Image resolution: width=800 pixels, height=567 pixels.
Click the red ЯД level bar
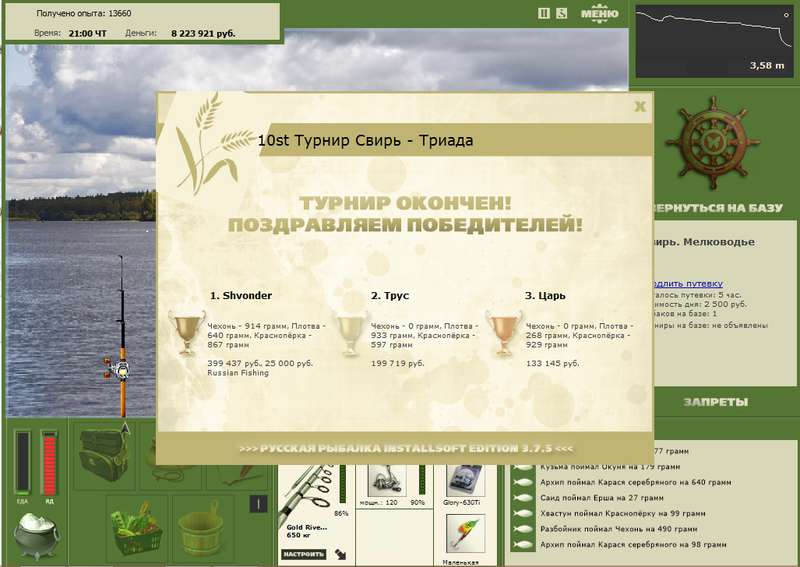pyautogui.click(x=49, y=462)
